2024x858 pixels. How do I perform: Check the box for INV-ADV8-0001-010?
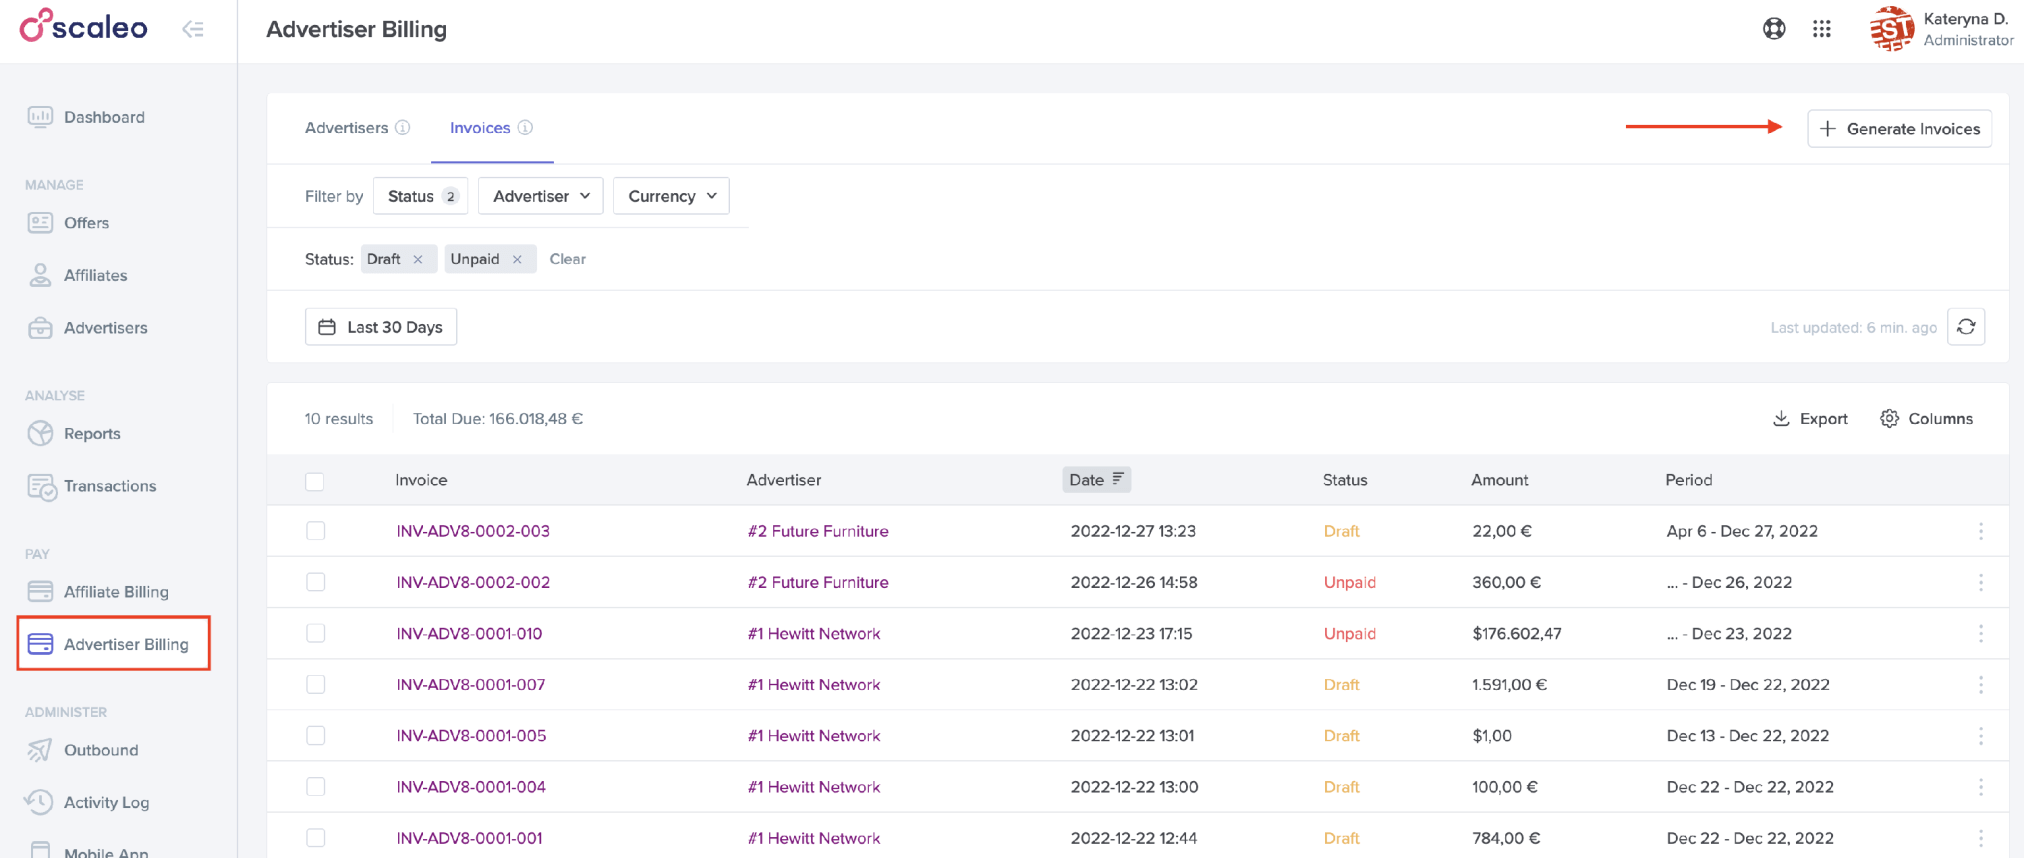pos(316,633)
